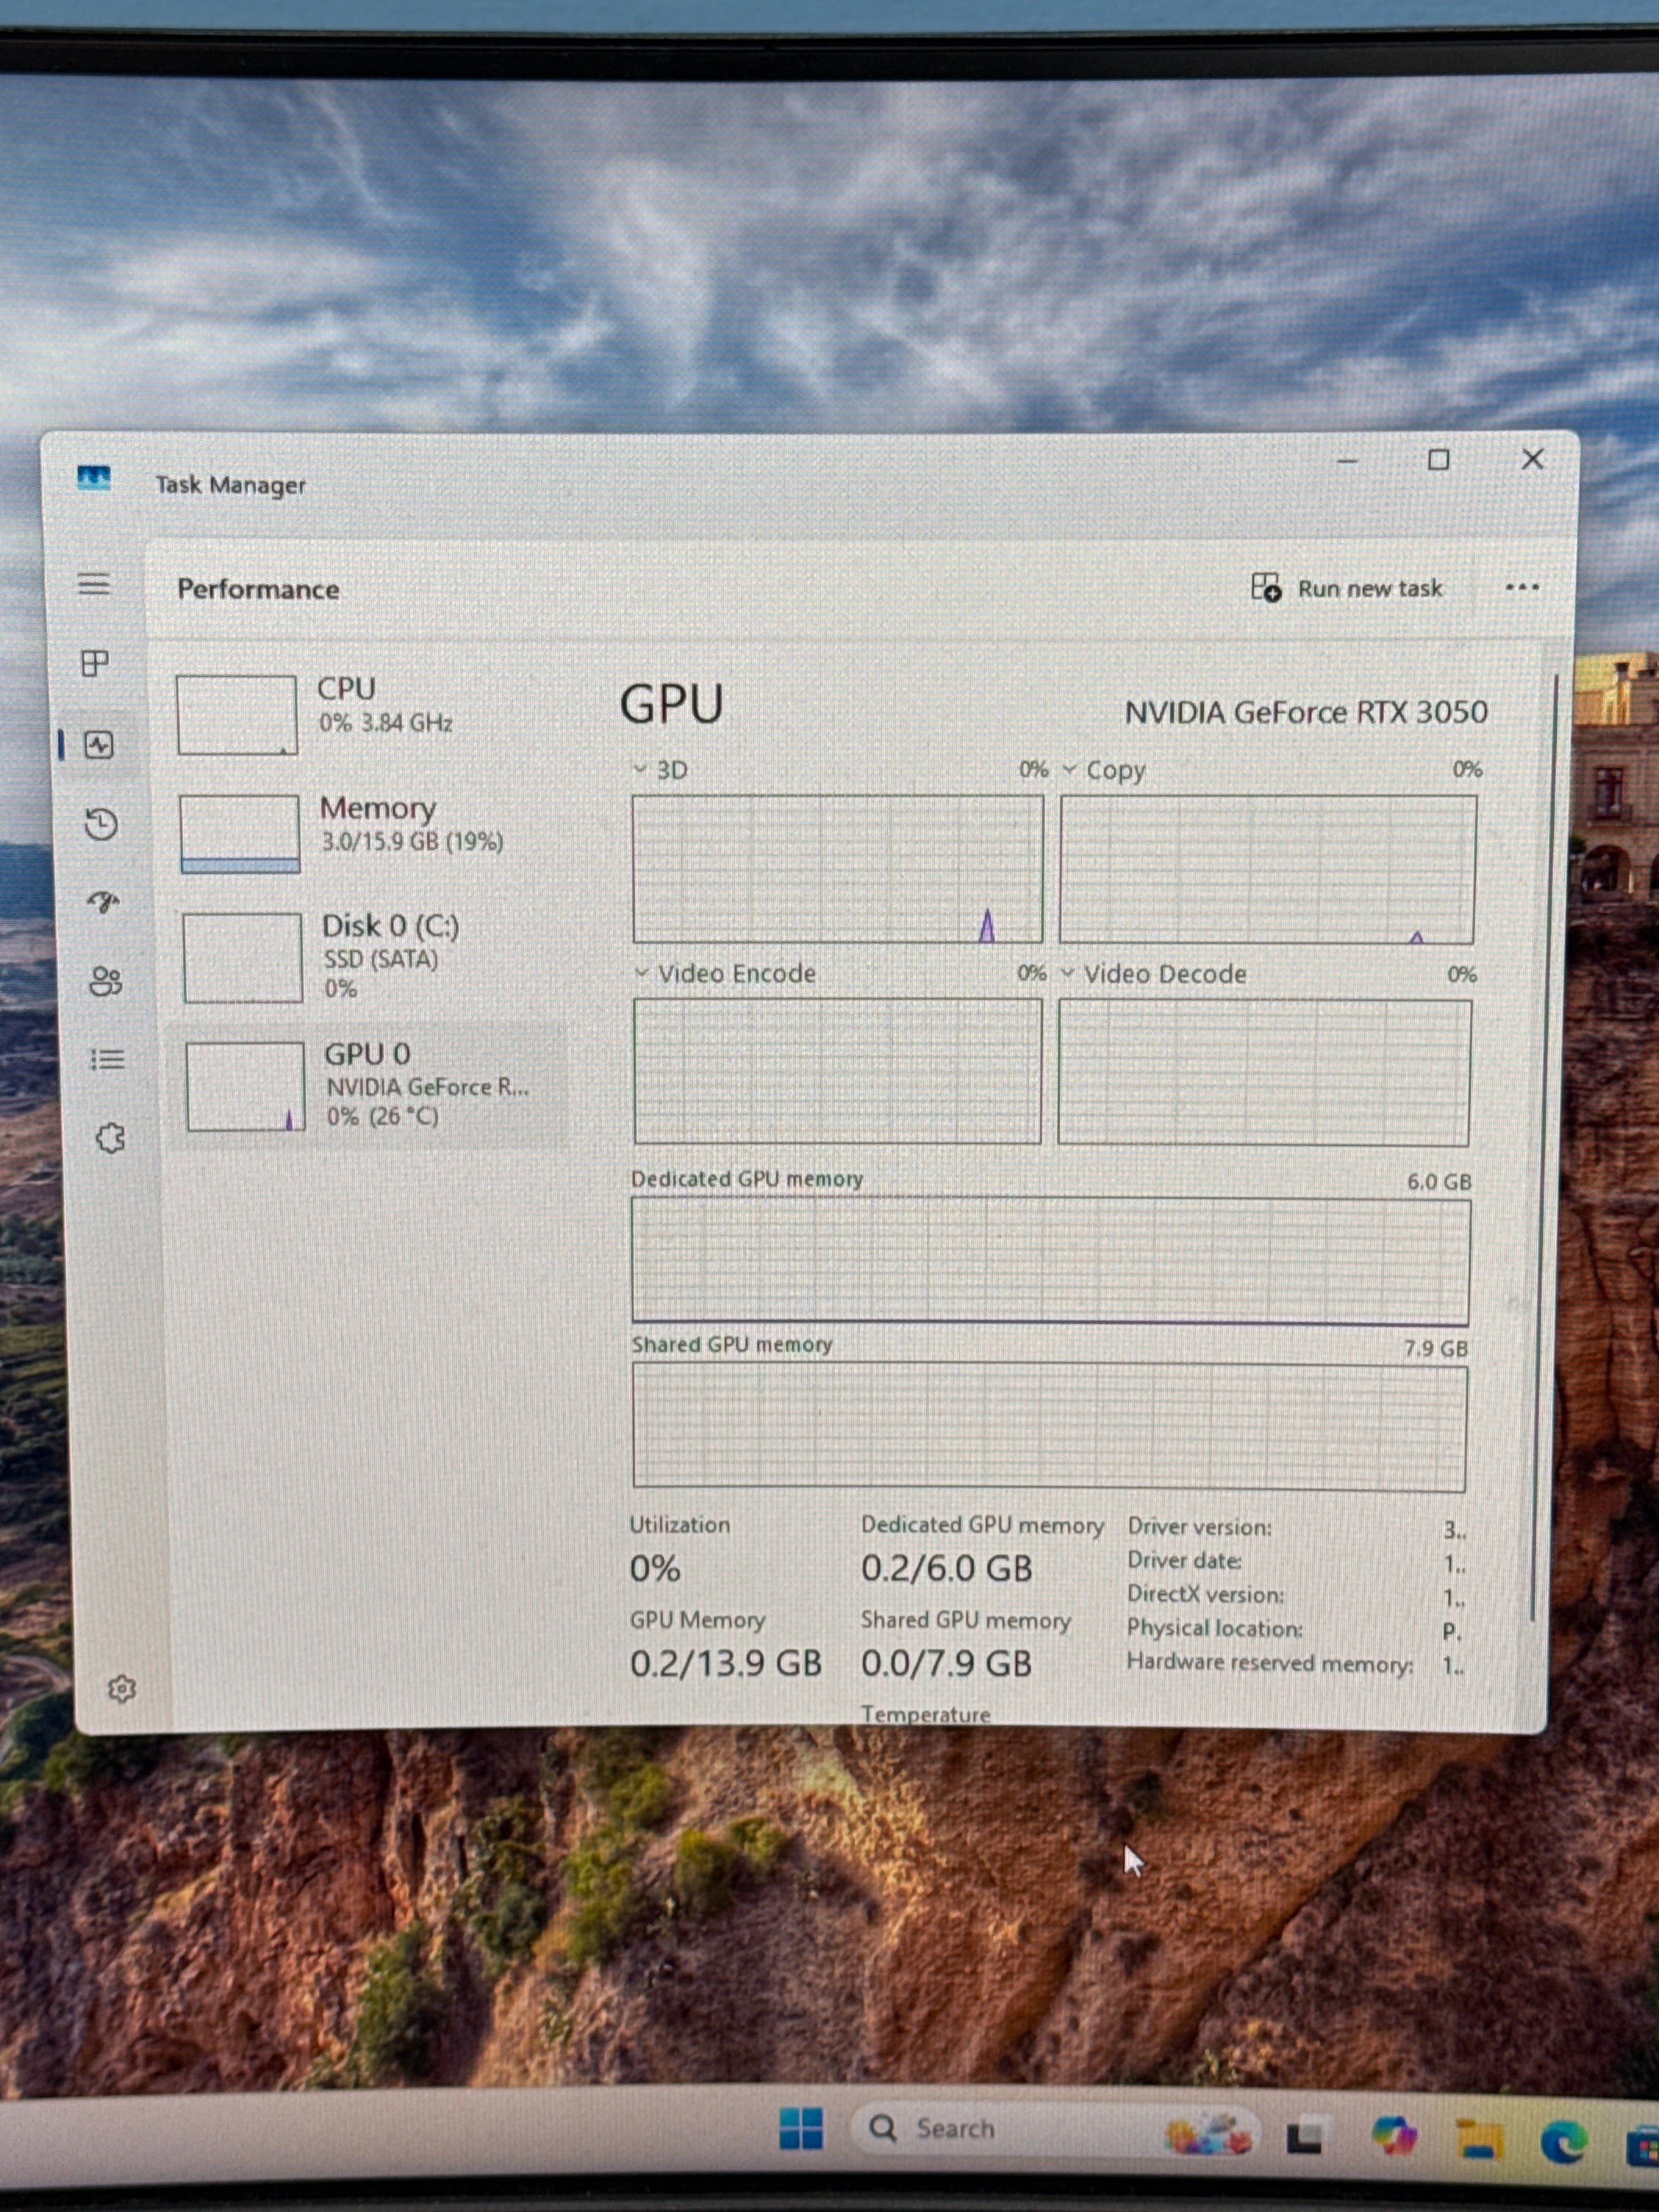The image size is (1659, 2212).
Task: Click the Shared GPU memory graph
Action: click(1050, 1427)
